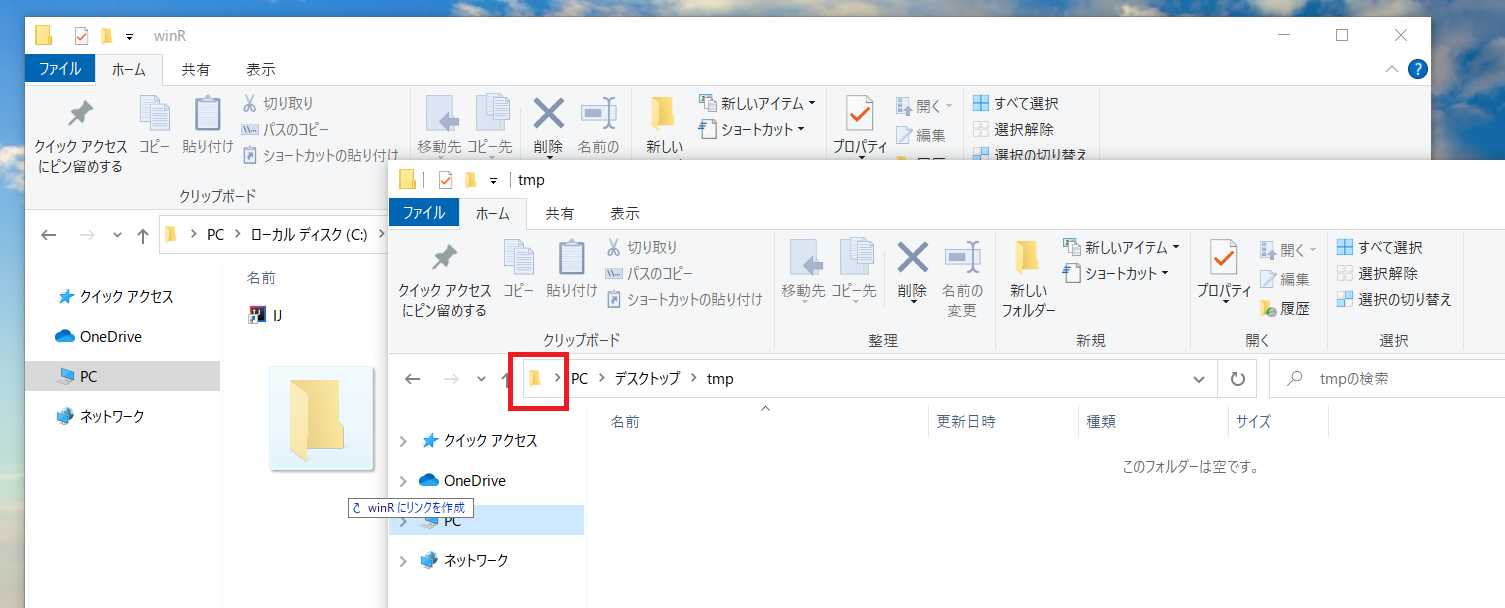Open the ファイル menu in the tmp window
The width and height of the screenshot is (1505, 608).
(x=423, y=213)
